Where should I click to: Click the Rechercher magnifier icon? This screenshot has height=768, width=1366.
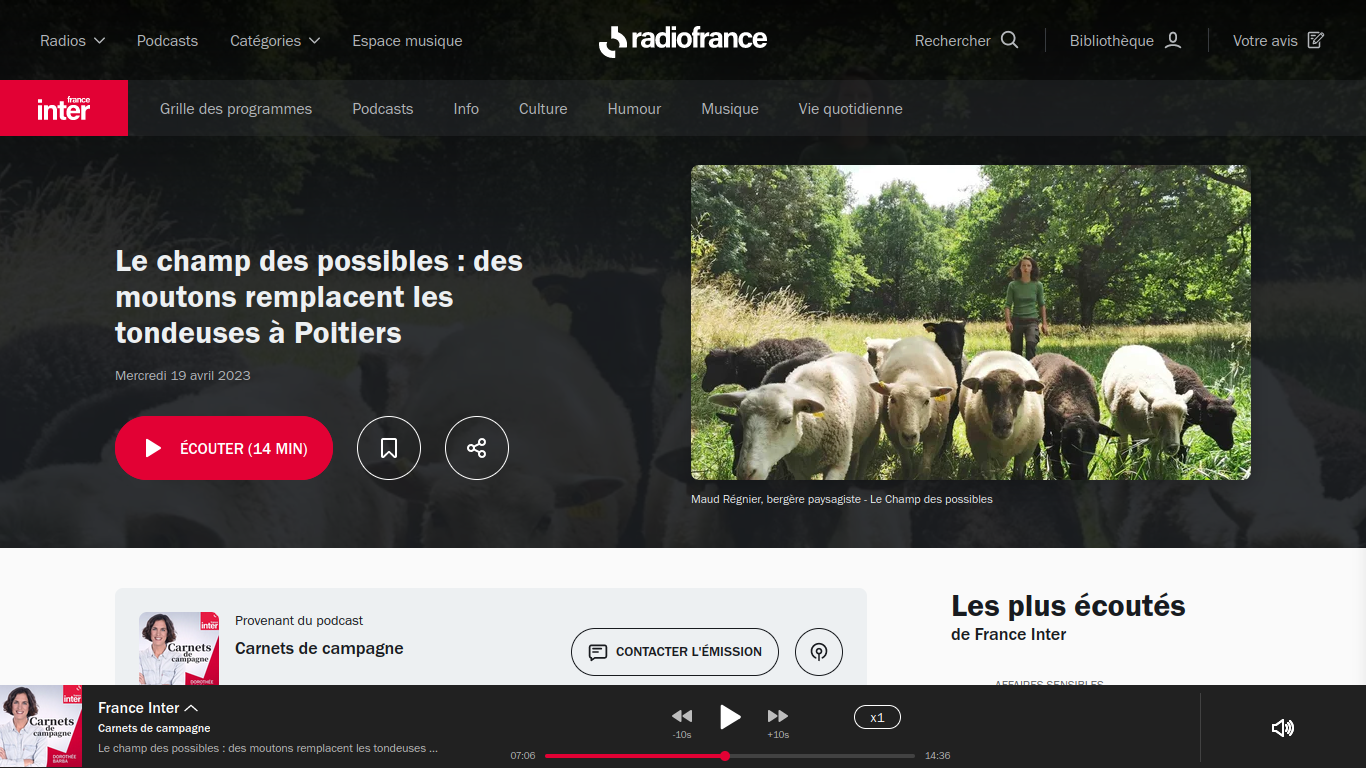(x=1010, y=40)
